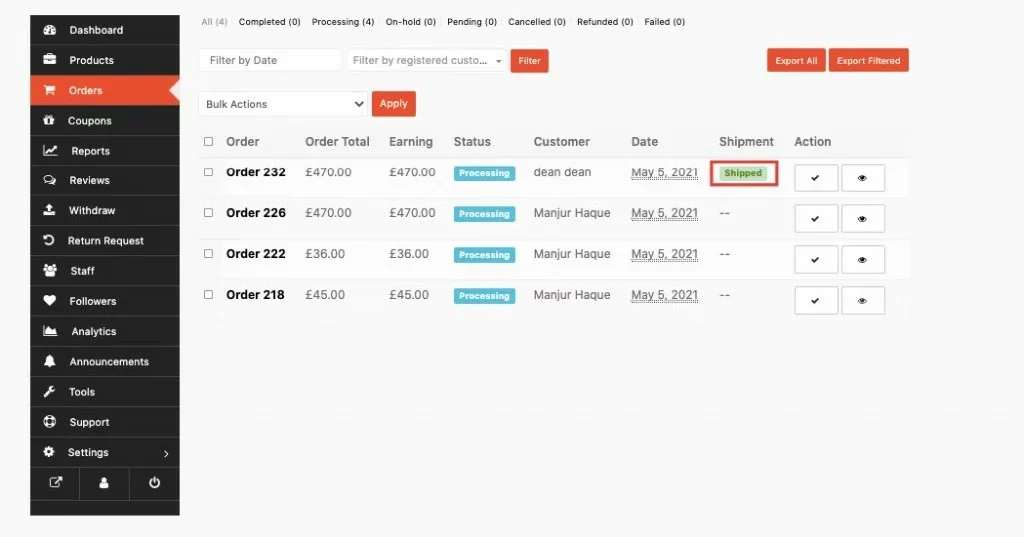Click the Filter by Date field
This screenshot has height=537, width=1024.
[270, 60]
